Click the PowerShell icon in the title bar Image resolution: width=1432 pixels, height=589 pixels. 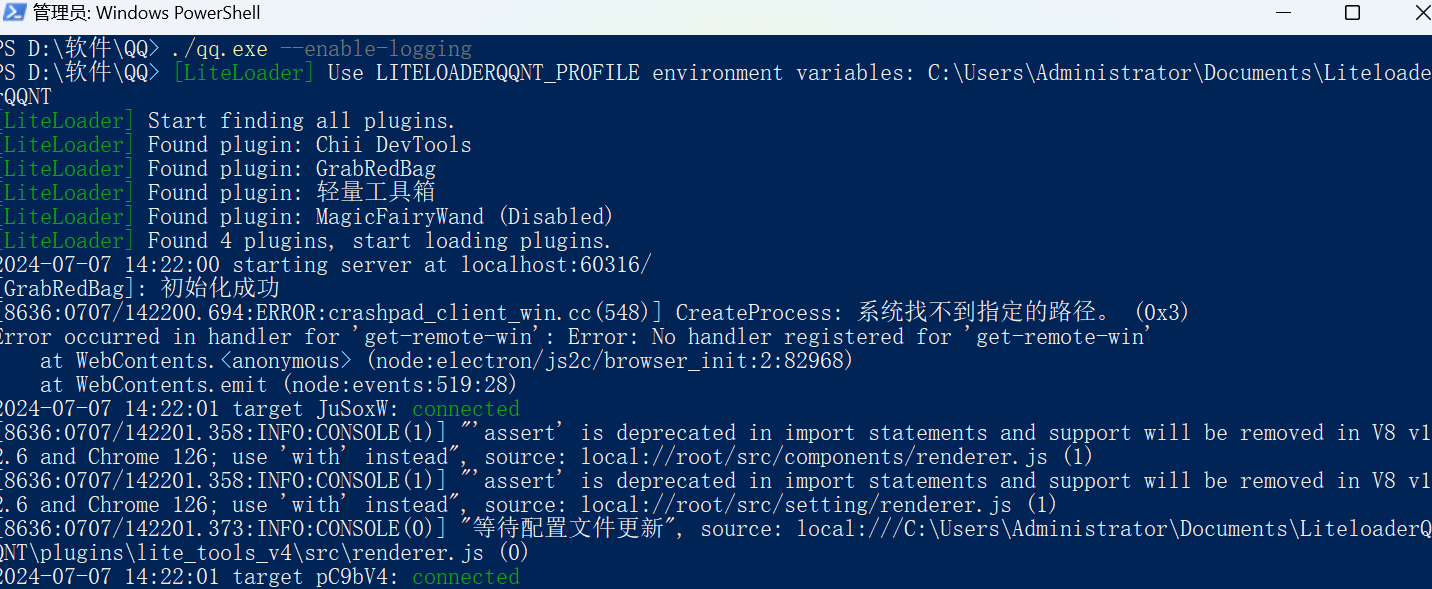pos(14,13)
